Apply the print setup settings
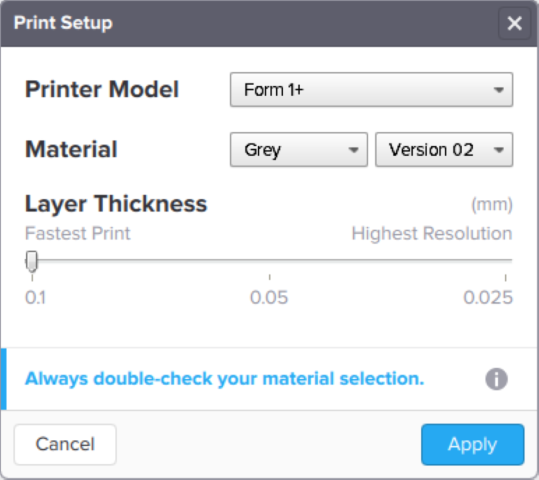This screenshot has height=480, width=539. (x=473, y=444)
